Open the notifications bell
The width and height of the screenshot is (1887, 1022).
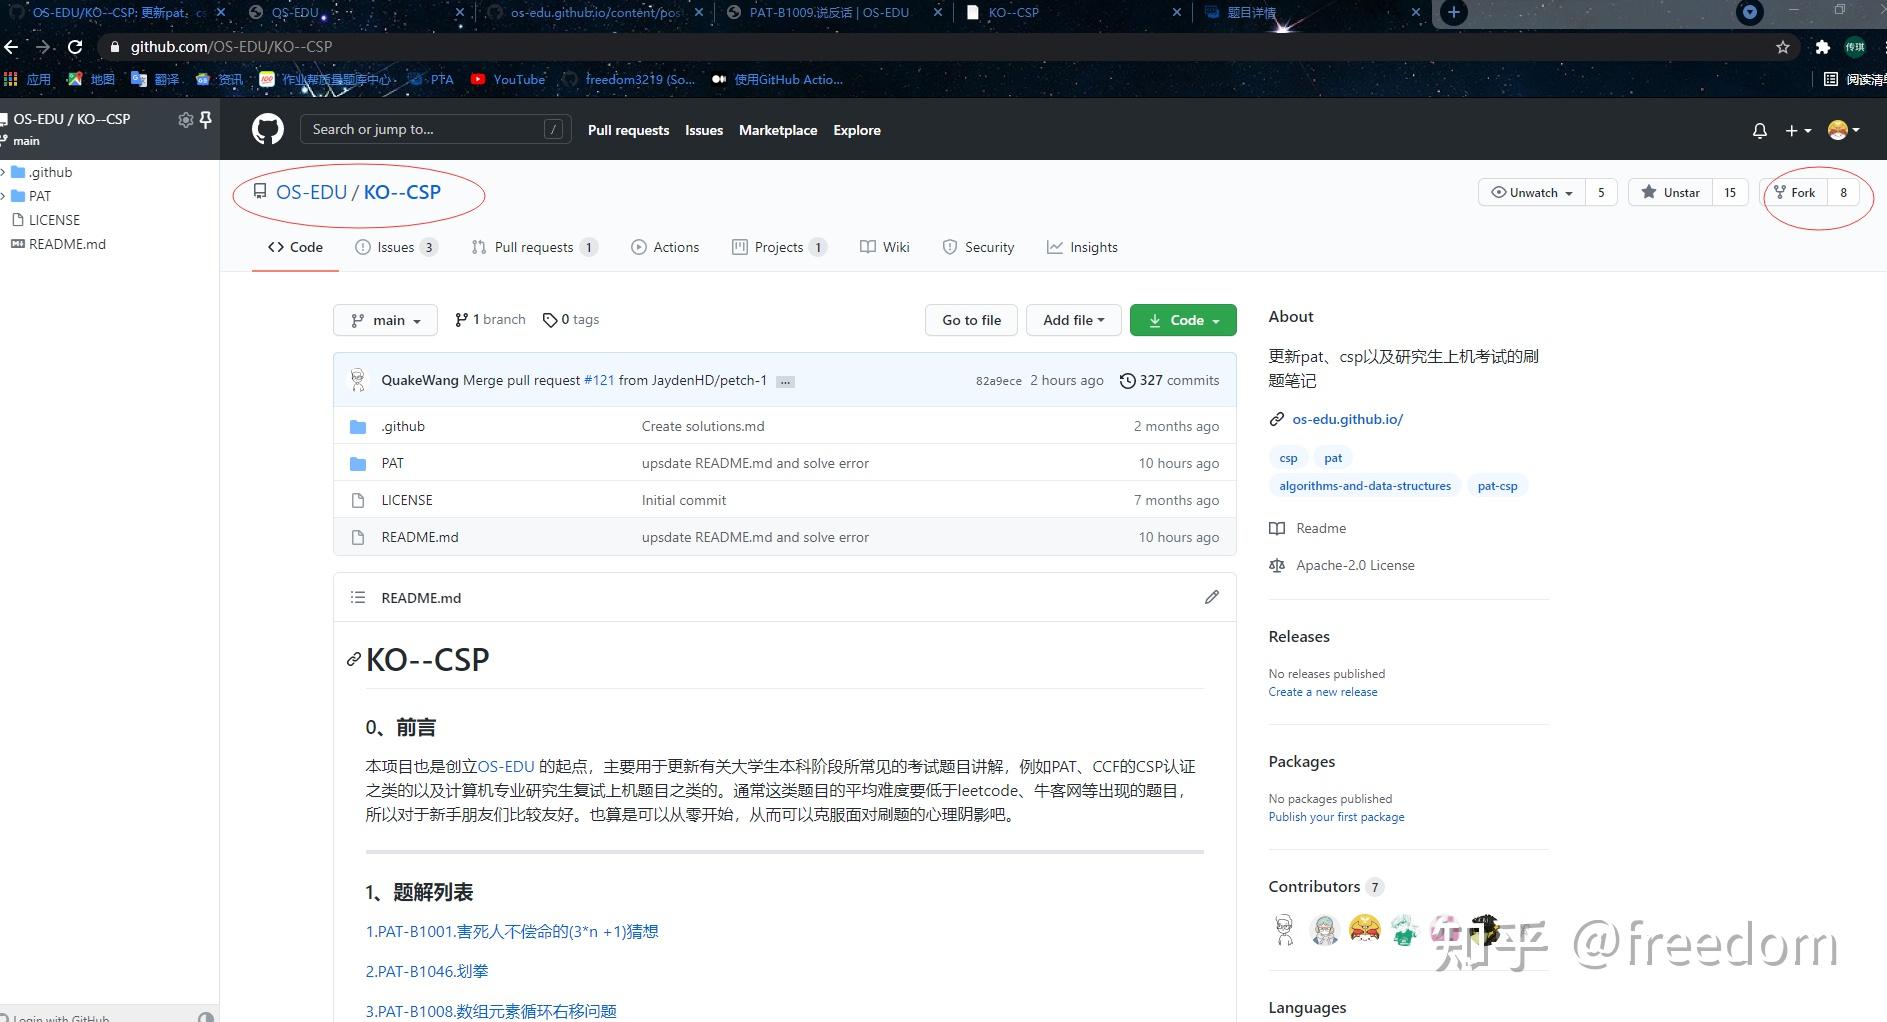click(1759, 130)
